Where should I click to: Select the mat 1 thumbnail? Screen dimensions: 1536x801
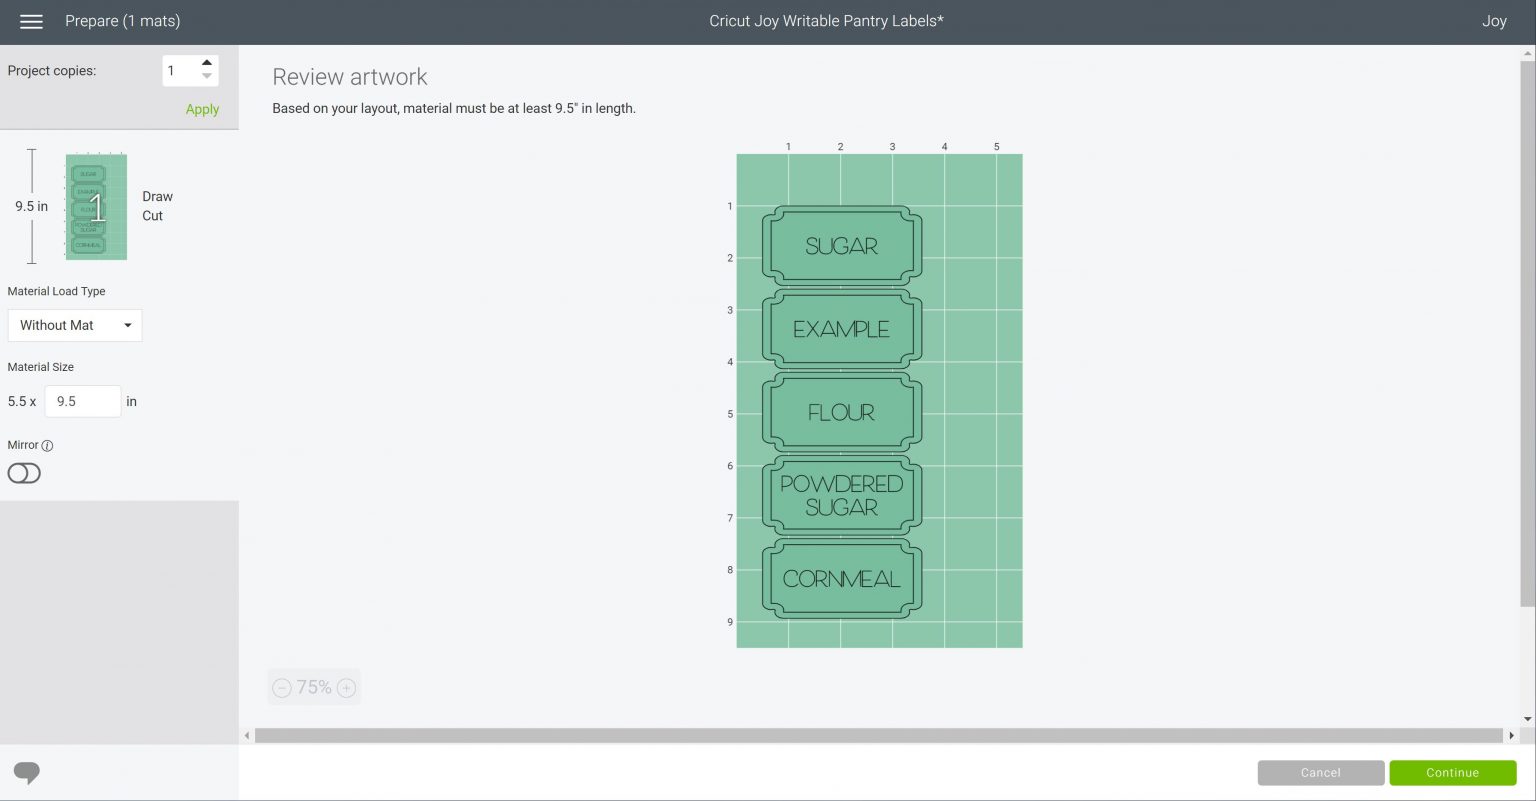pos(96,207)
